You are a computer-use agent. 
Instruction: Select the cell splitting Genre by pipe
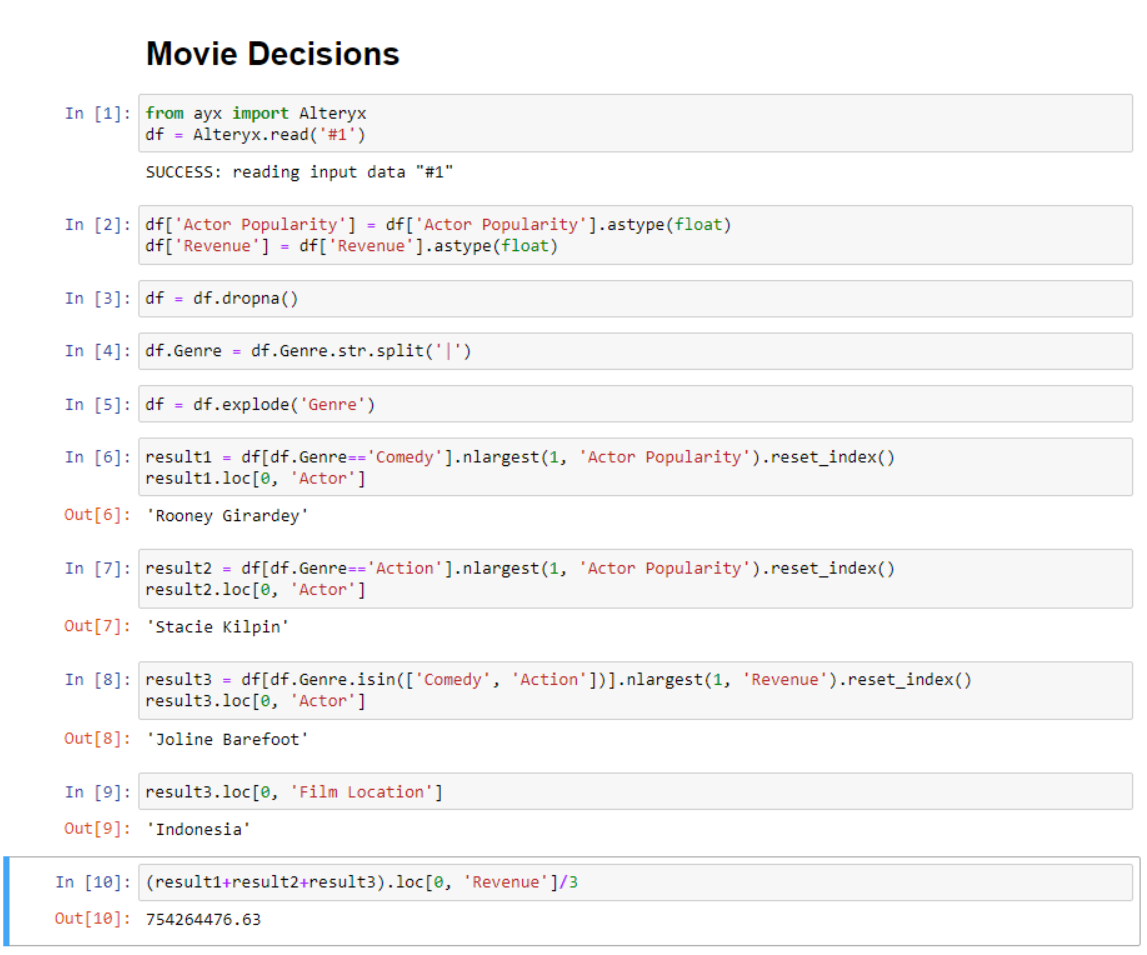(x=400, y=351)
